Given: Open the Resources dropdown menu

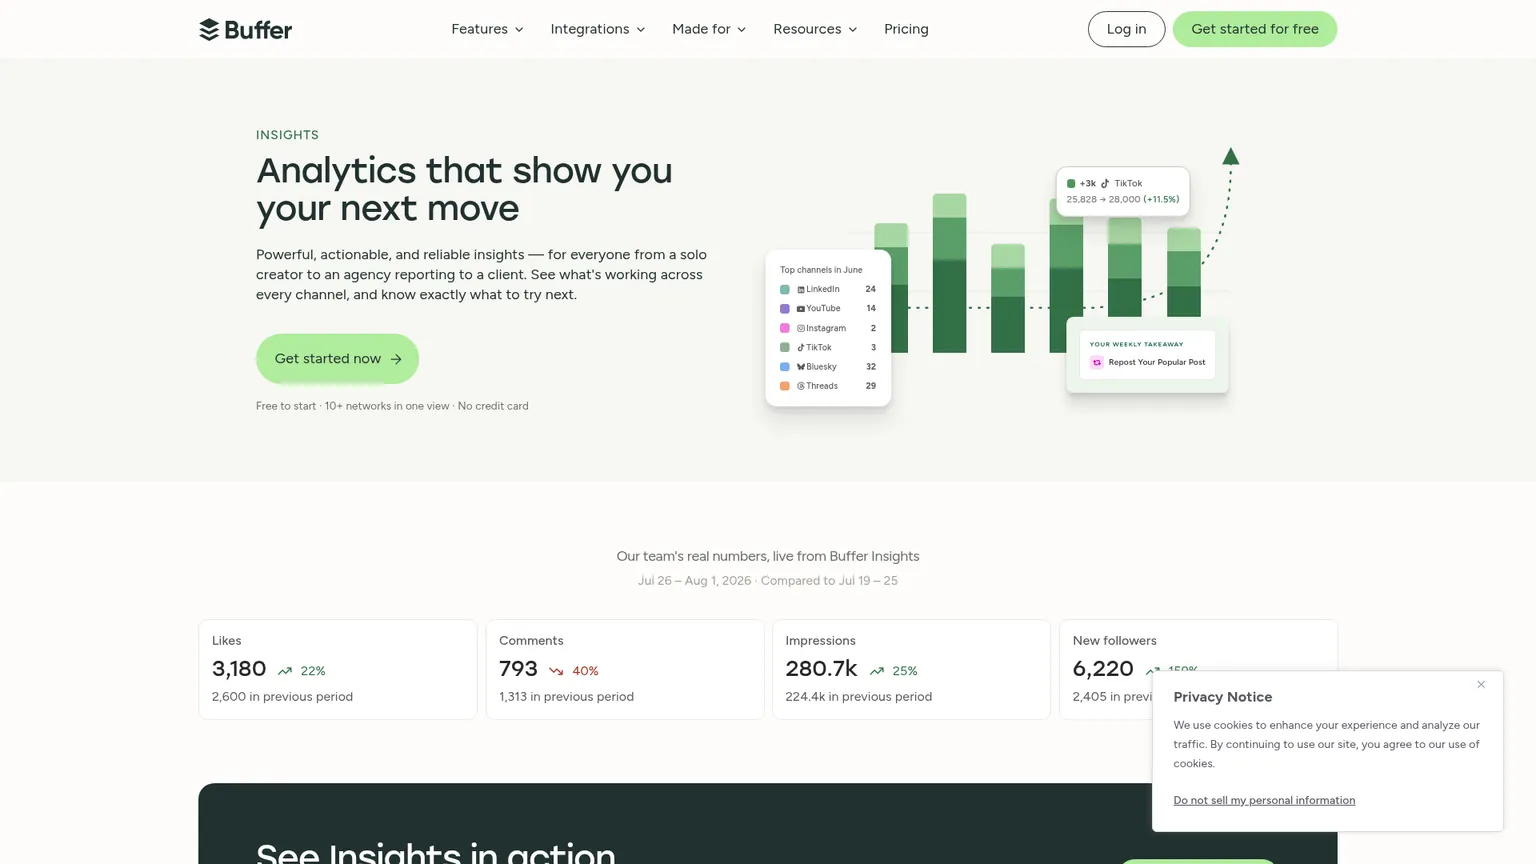Looking at the screenshot, I should [815, 29].
